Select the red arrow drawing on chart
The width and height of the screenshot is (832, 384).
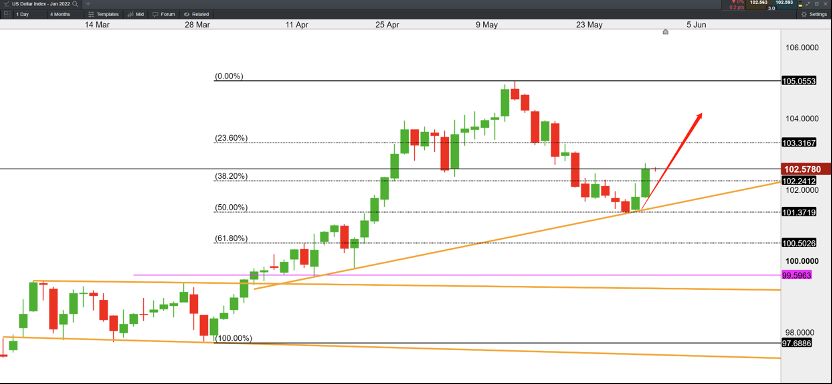pos(671,162)
